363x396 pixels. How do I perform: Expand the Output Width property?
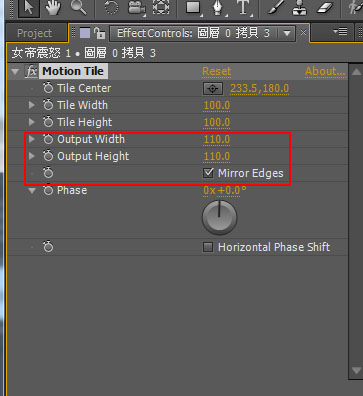pyautogui.click(x=32, y=139)
